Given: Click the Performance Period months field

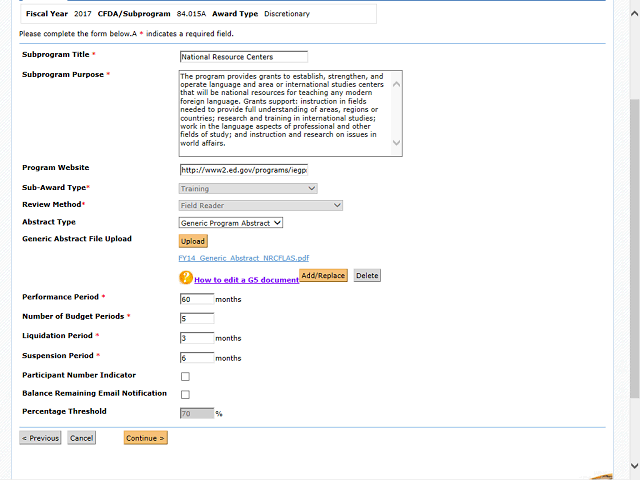Looking at the screenshot, I should [197, 299].
